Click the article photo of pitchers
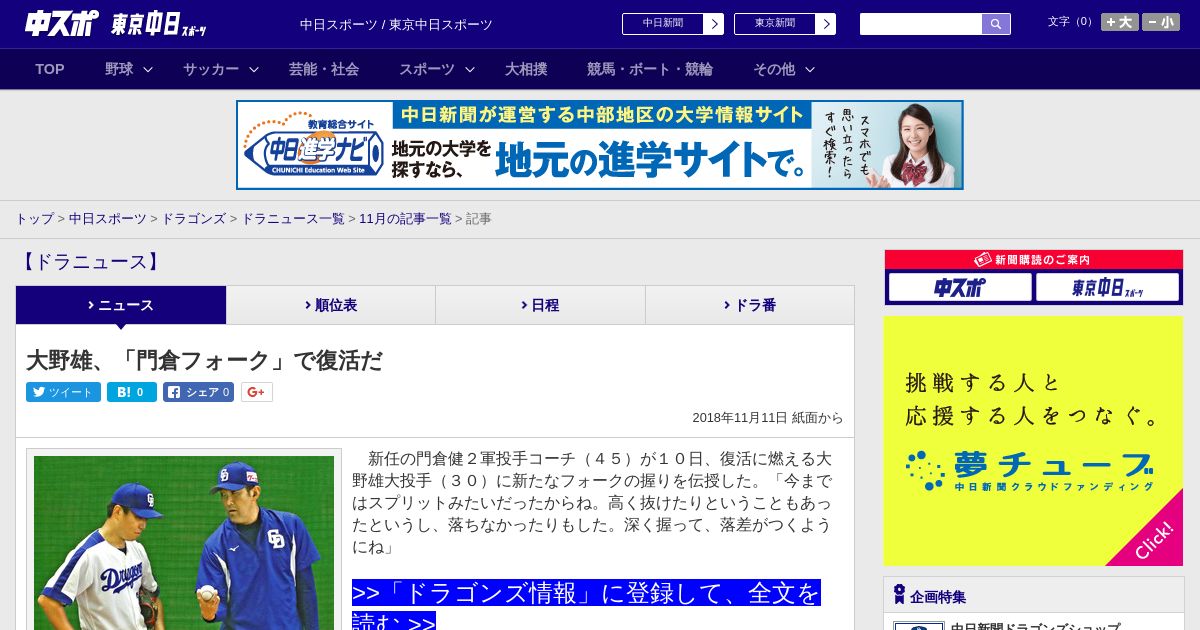Screen dimensions: 1200x630 184,543
